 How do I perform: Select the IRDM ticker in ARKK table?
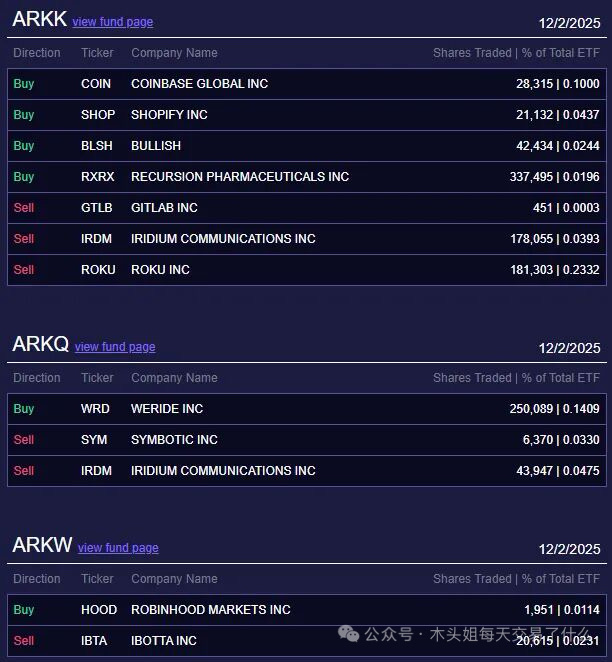[96, 239]
